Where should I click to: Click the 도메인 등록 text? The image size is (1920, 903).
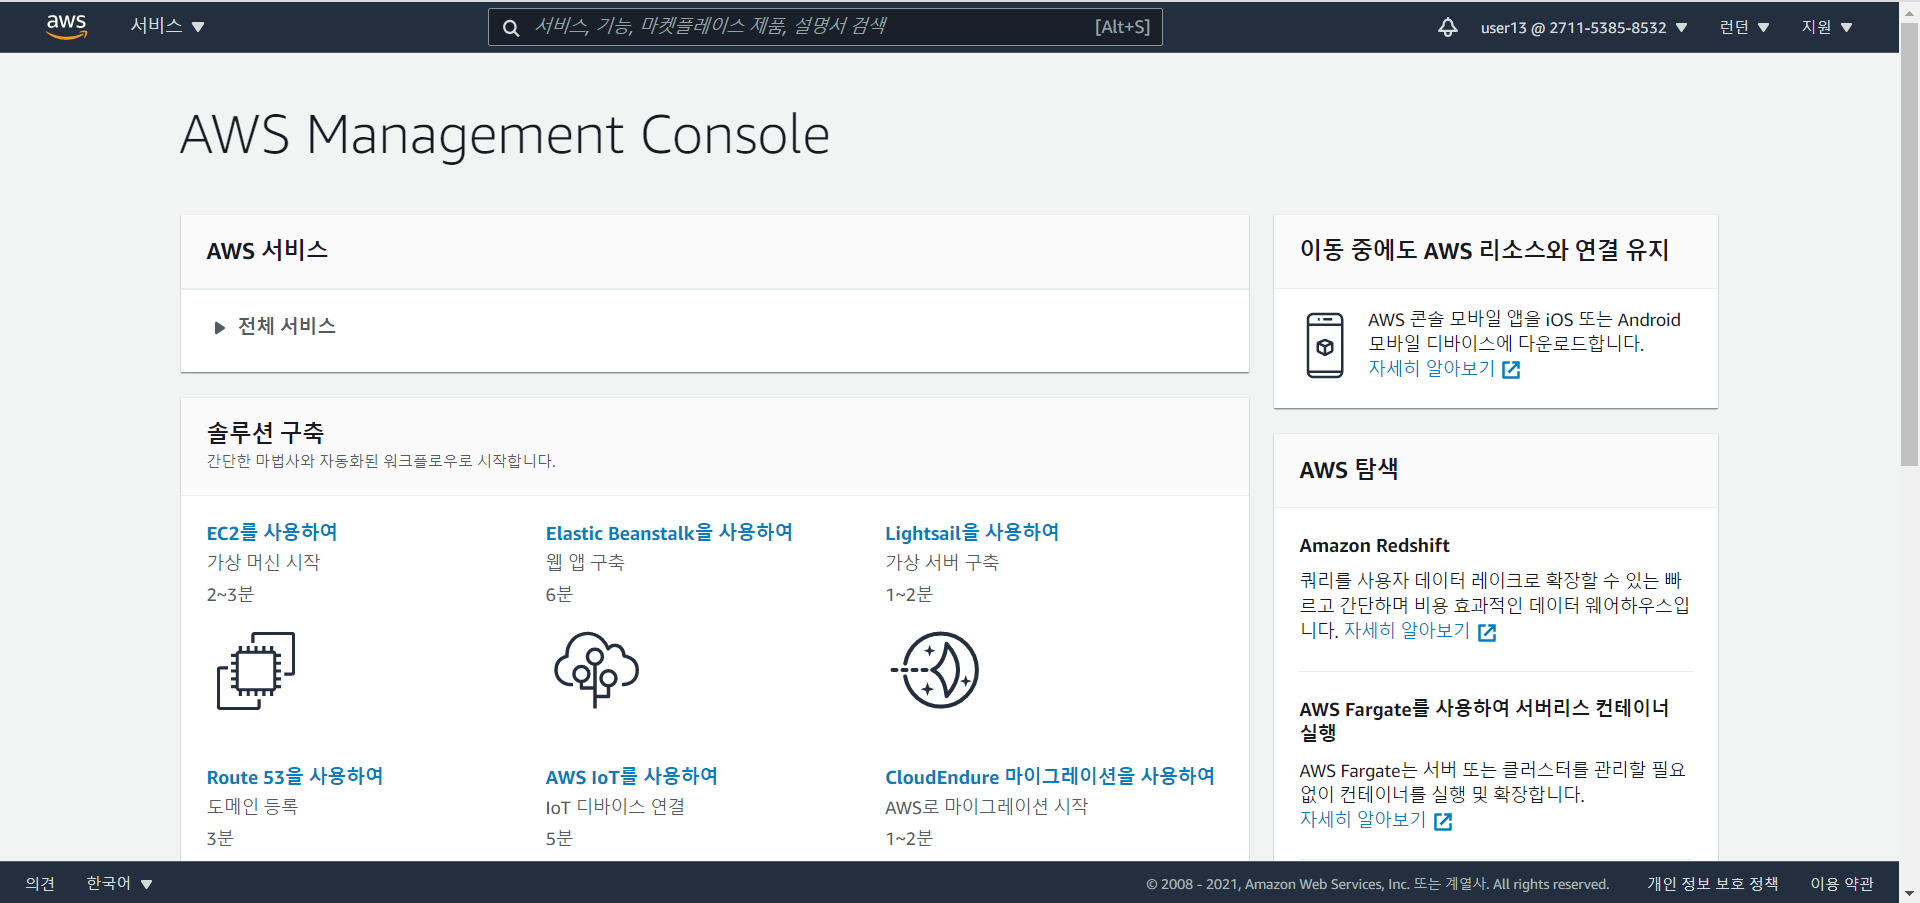[x=252, y=806]
